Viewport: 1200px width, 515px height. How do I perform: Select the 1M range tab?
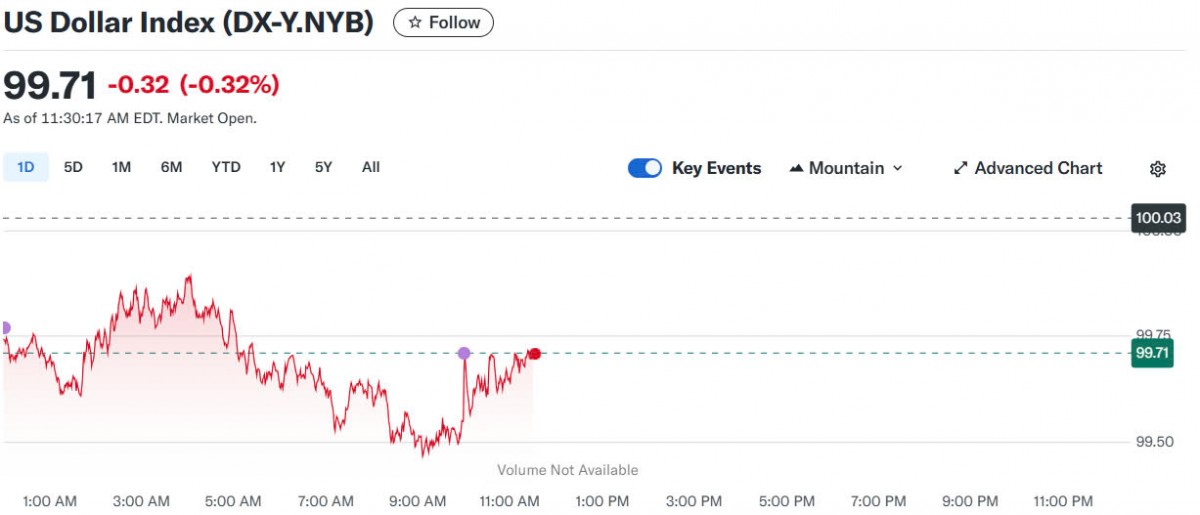click(x=121, y=167)
